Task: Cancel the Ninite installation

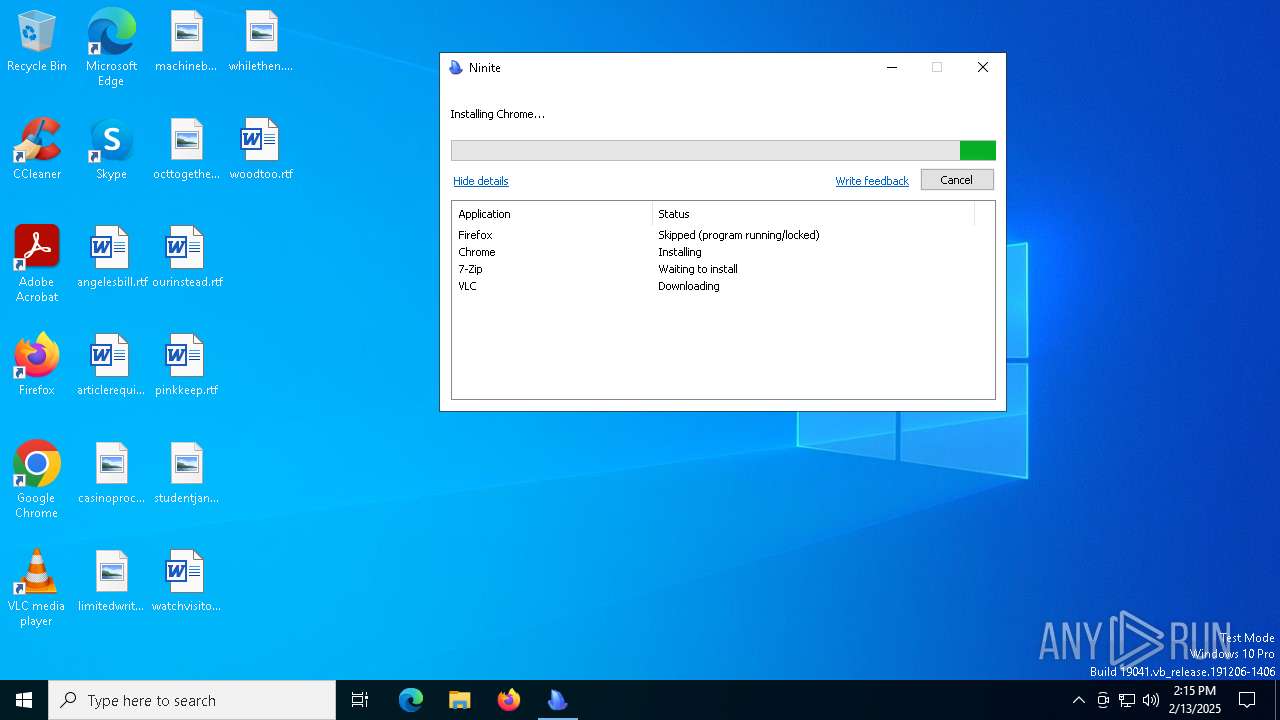Action: tap(957, 180)
